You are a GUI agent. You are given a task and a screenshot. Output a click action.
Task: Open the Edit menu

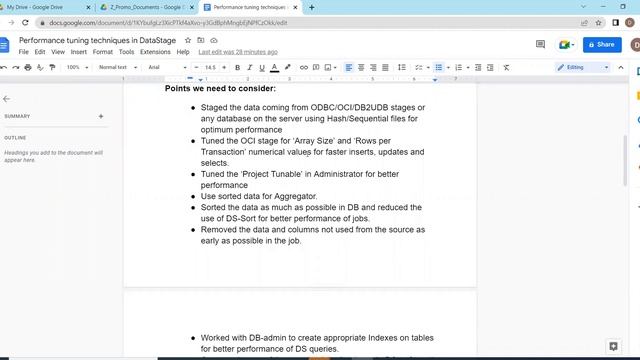[x=40, y=52]
